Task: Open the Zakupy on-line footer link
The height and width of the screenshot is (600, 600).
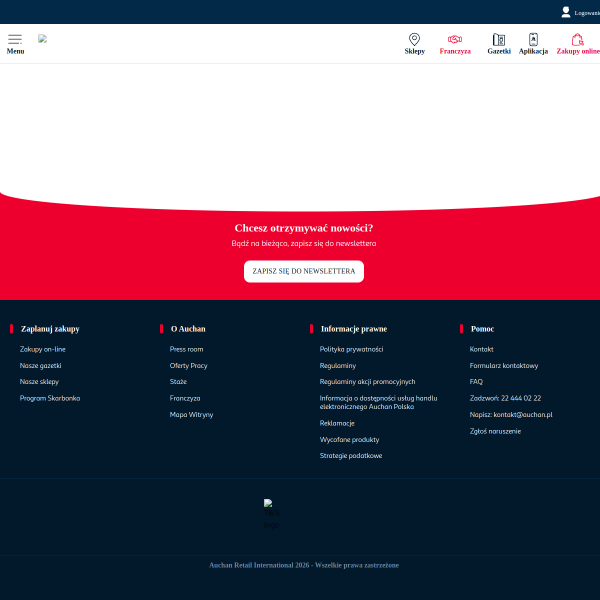Action: pos(43,349)
